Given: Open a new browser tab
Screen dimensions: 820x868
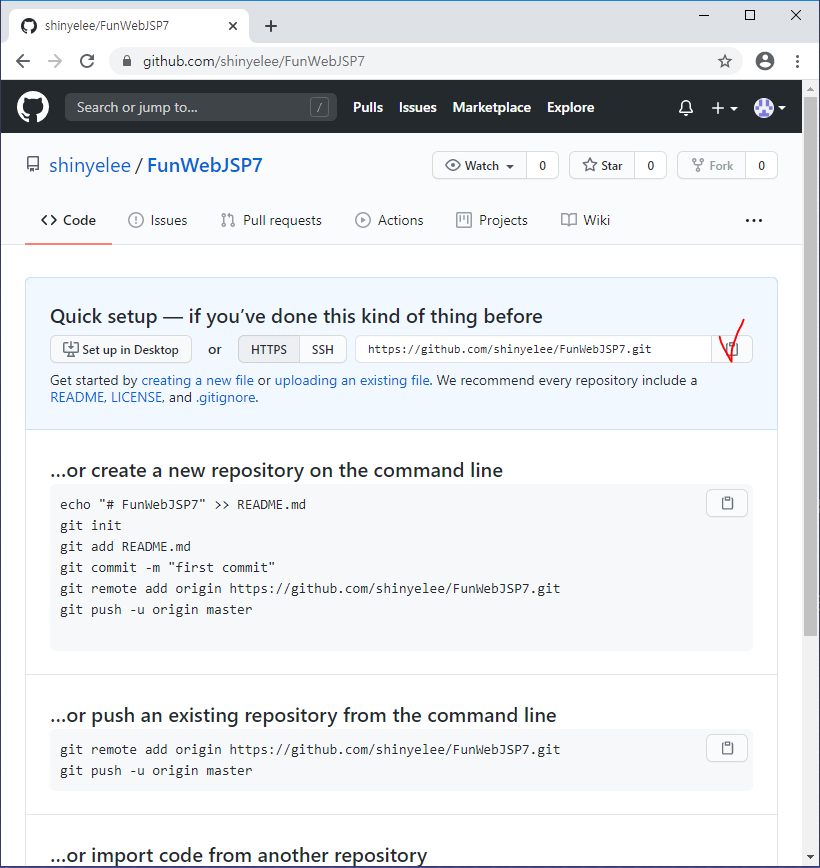Looking at the screenshot, I should [271, 26].
